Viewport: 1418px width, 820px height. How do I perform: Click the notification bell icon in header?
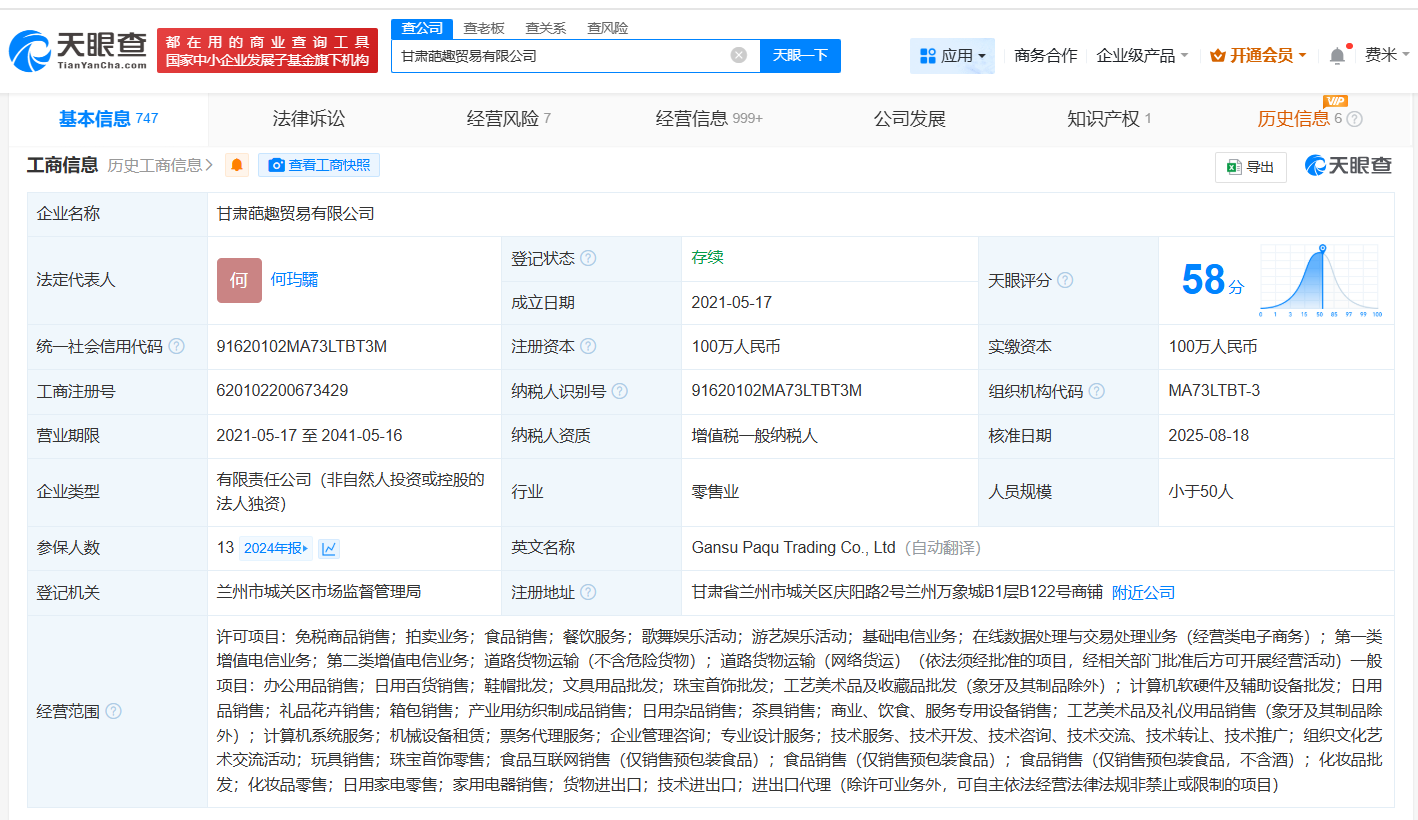pyautogui.click(x=1337, y=56)
